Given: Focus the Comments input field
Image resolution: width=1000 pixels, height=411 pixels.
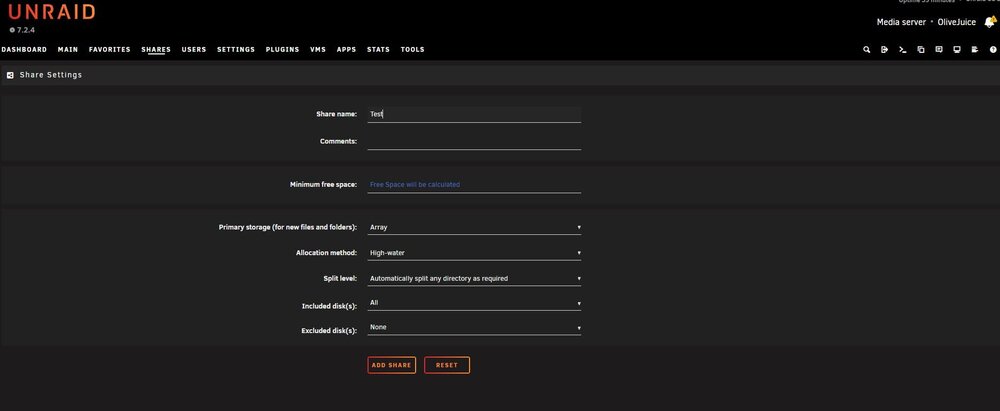Looking at the screenshot, I should (474, 142).
